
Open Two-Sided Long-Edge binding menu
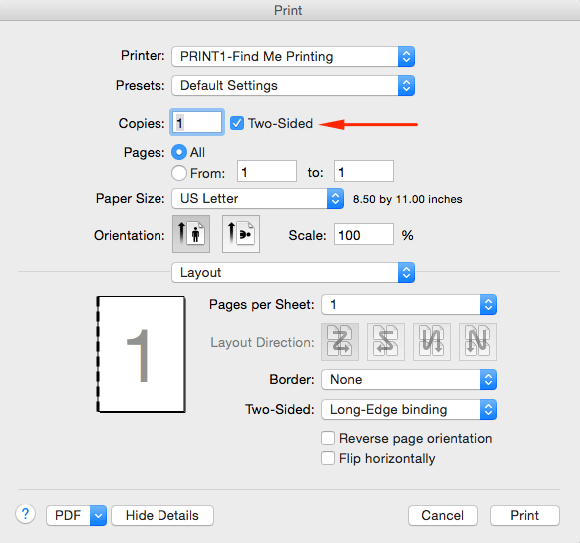409,409
